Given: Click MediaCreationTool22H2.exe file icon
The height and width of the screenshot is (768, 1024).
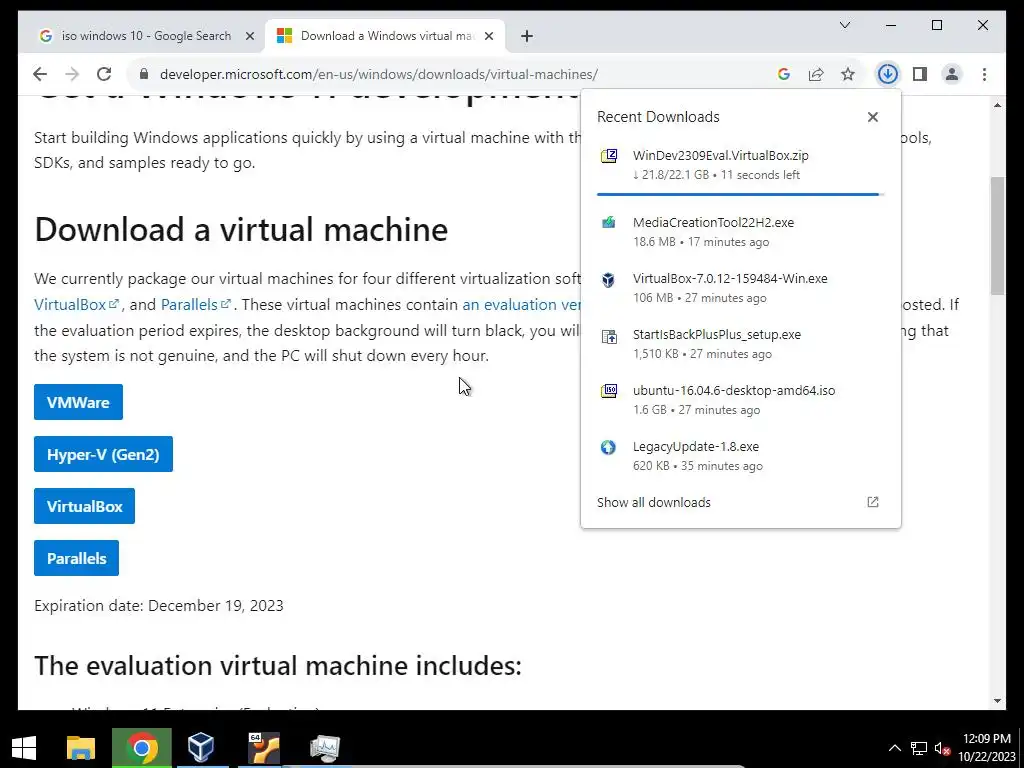Looking at the screenshot, I should tap(609, 223).
